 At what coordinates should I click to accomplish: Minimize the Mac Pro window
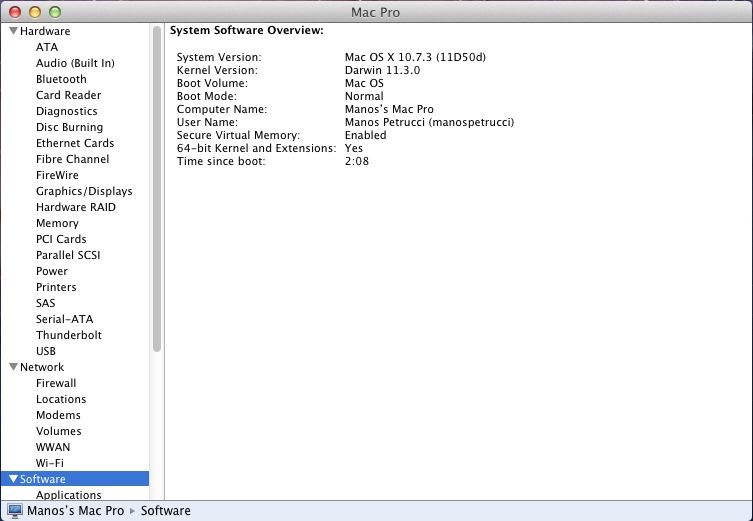click(35, 12)
